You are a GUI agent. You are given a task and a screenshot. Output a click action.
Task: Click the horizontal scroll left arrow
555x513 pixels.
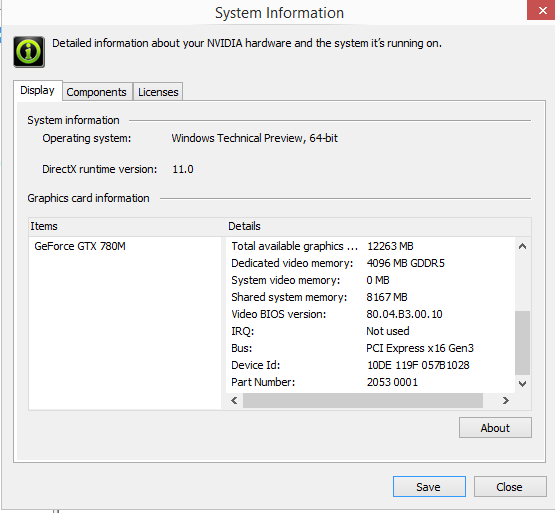coord(234,400)
